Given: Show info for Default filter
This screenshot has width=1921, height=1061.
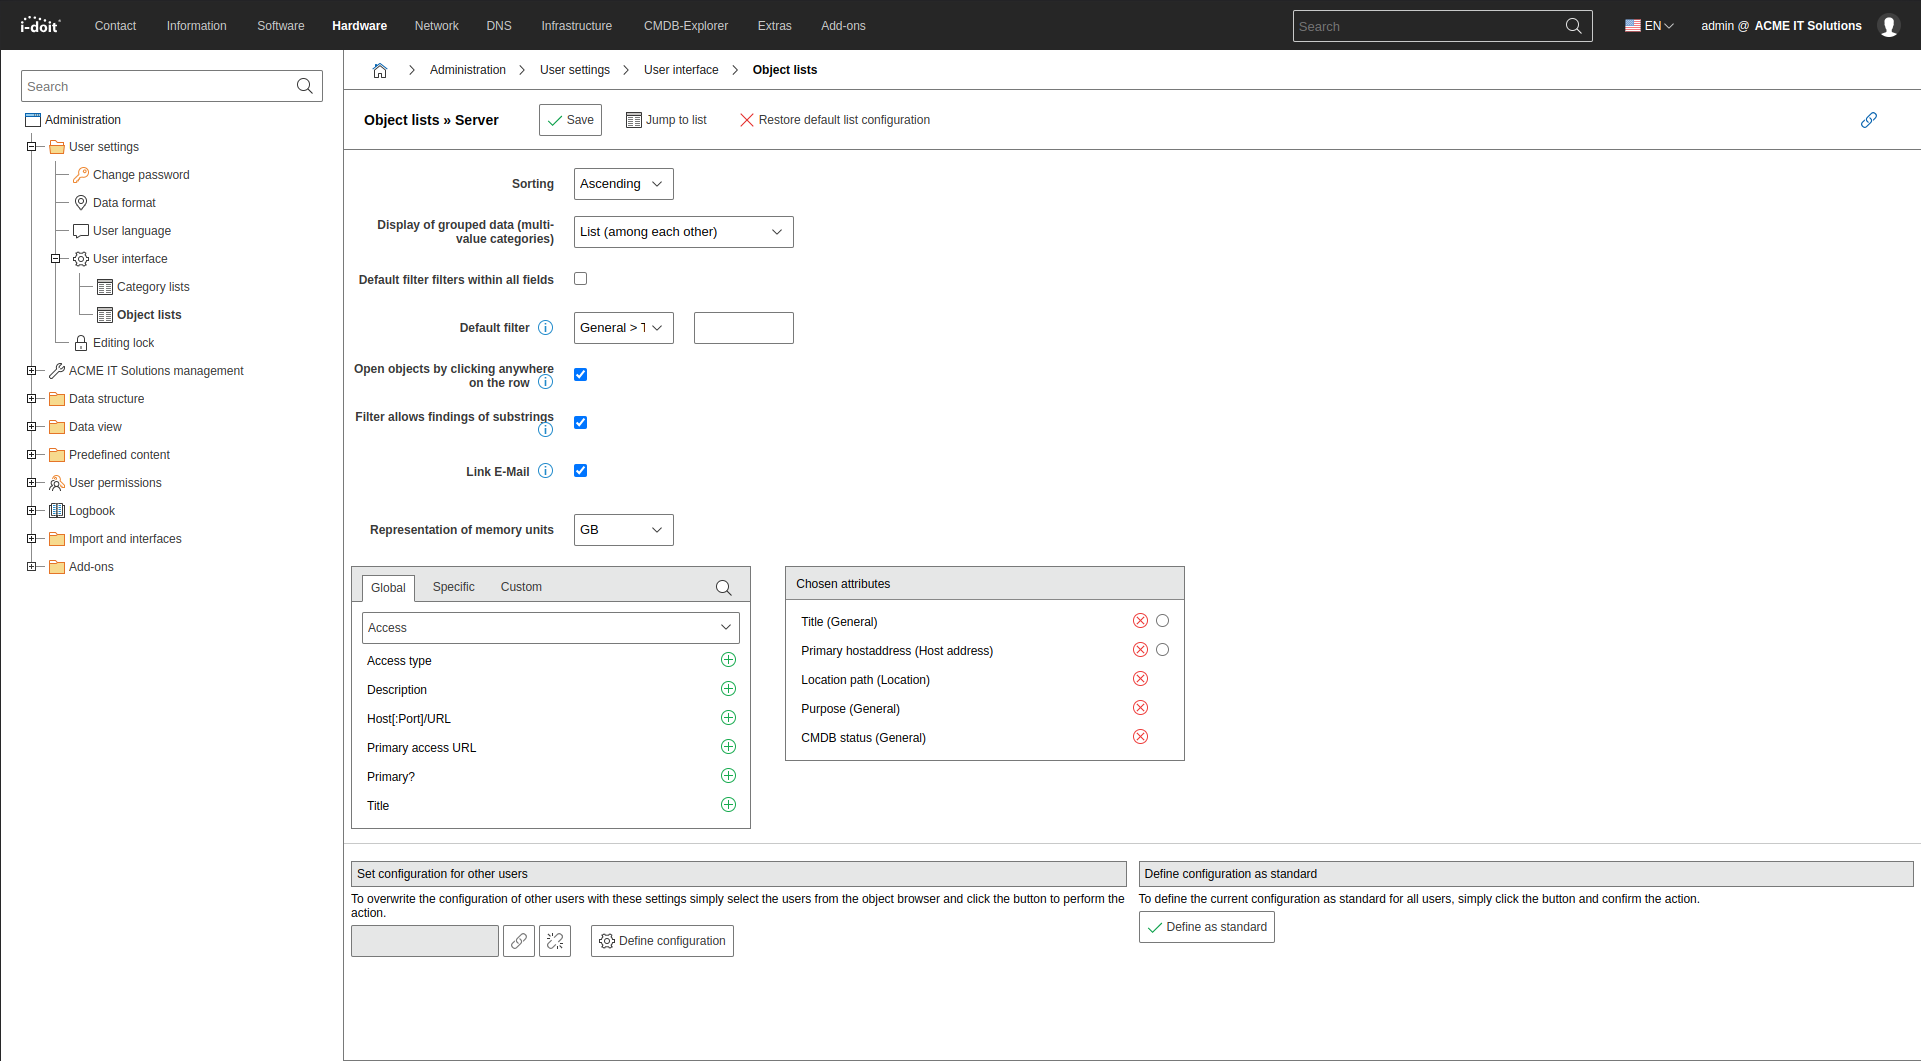Looking at the screenshot, I should tap(545, 328).
